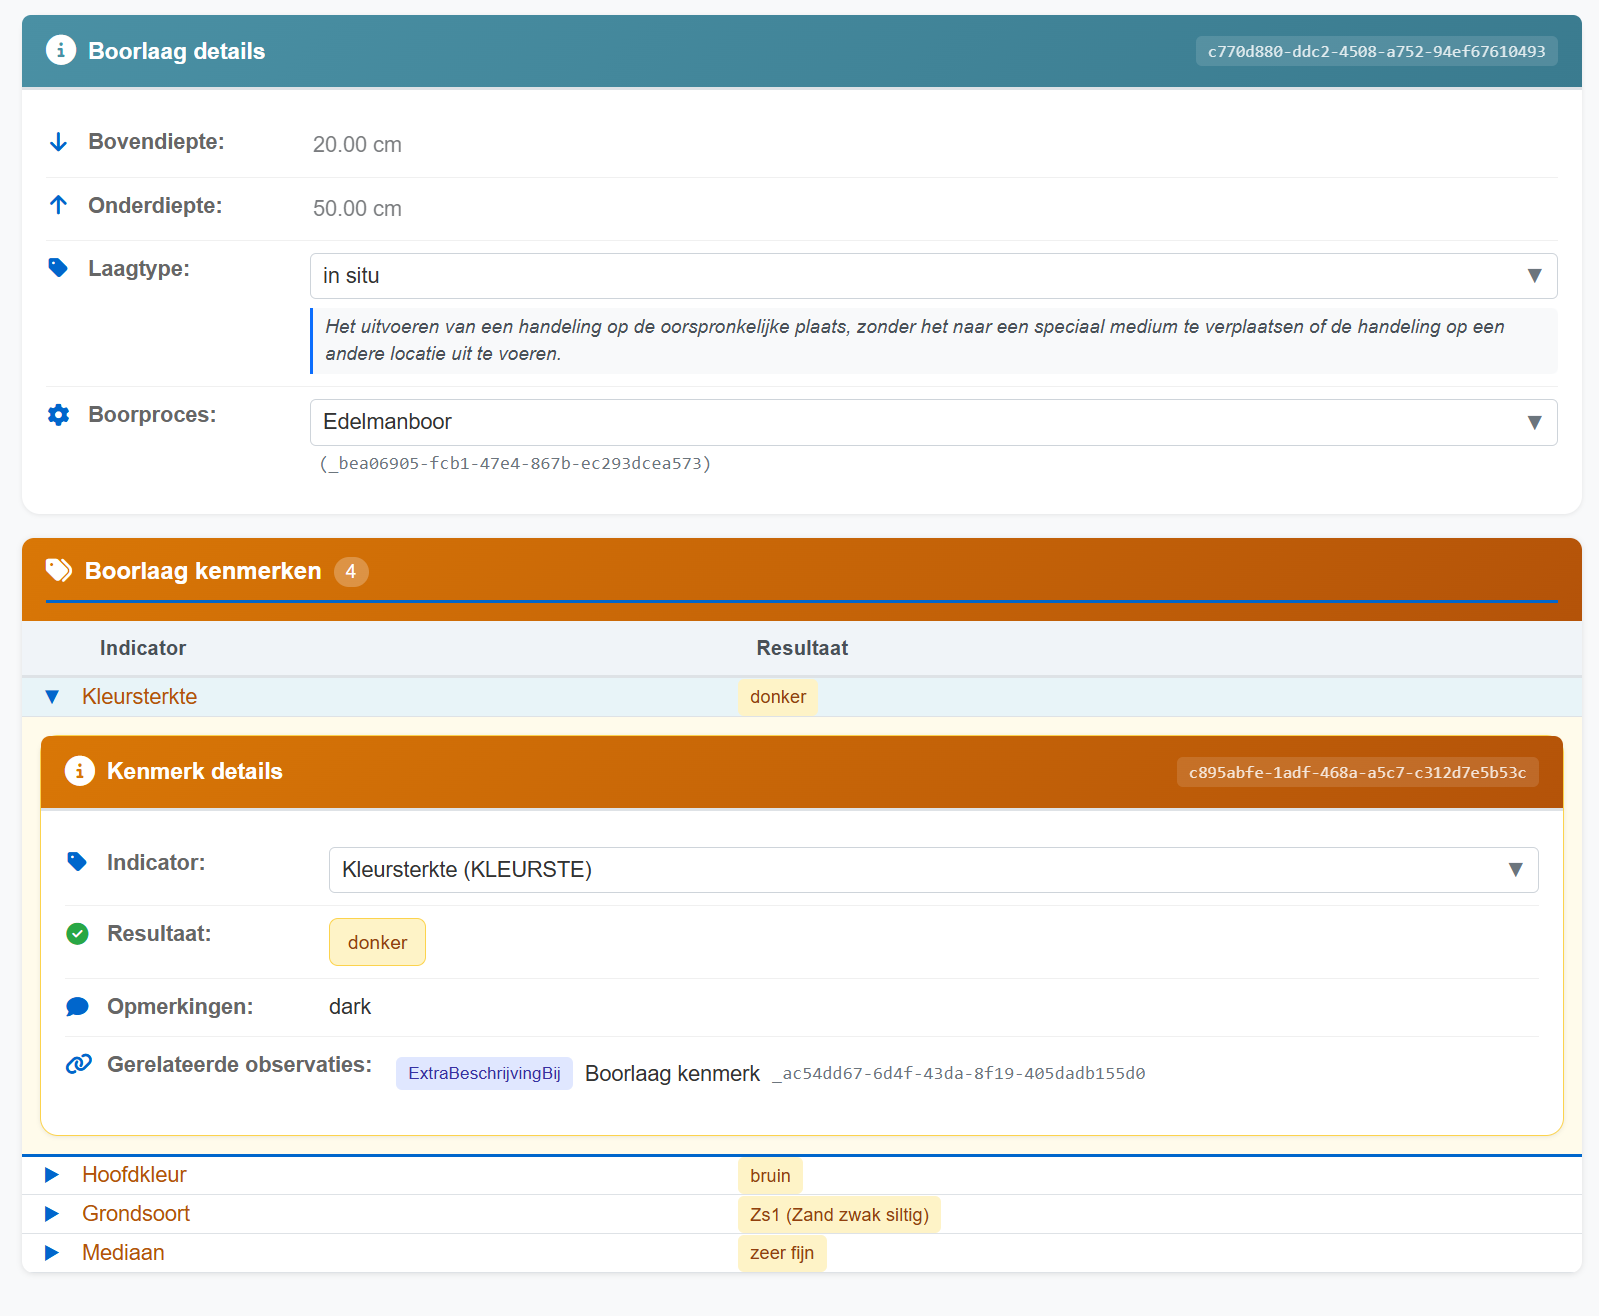1599x1316 pixels.
Task: Click the tag icon beside Laagtype
Action: (58, 268)
